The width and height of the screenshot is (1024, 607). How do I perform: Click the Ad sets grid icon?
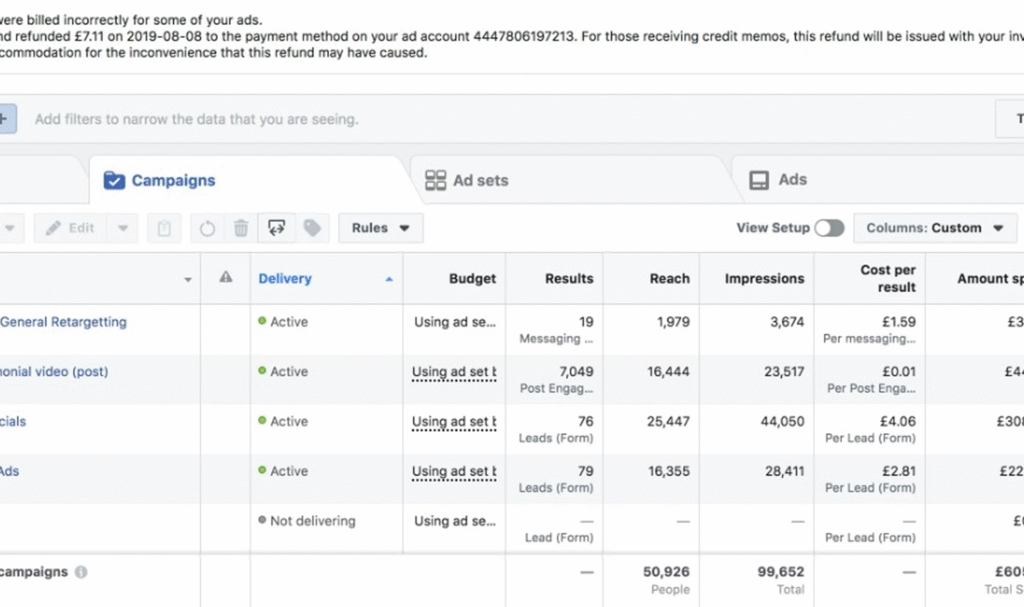click(x=435, y=180)
